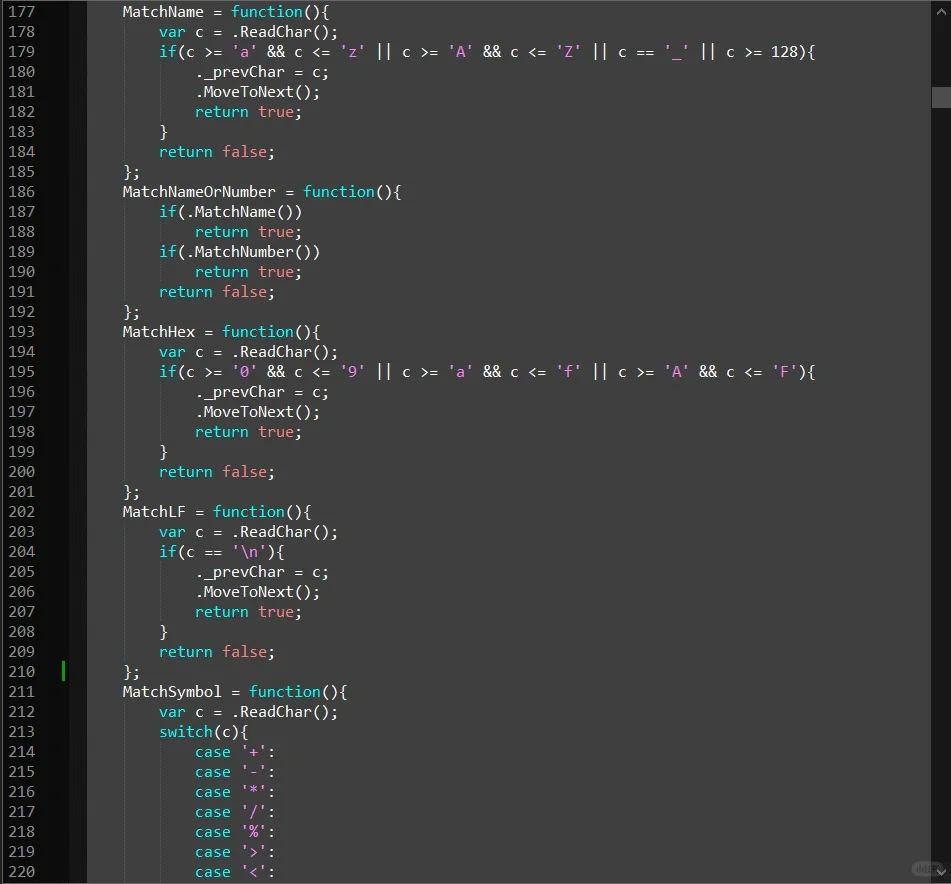Place cursor on 'MatchSymbol' at line 211
Image resolution: width=951 pixels, height=884 pixels.
172,692
